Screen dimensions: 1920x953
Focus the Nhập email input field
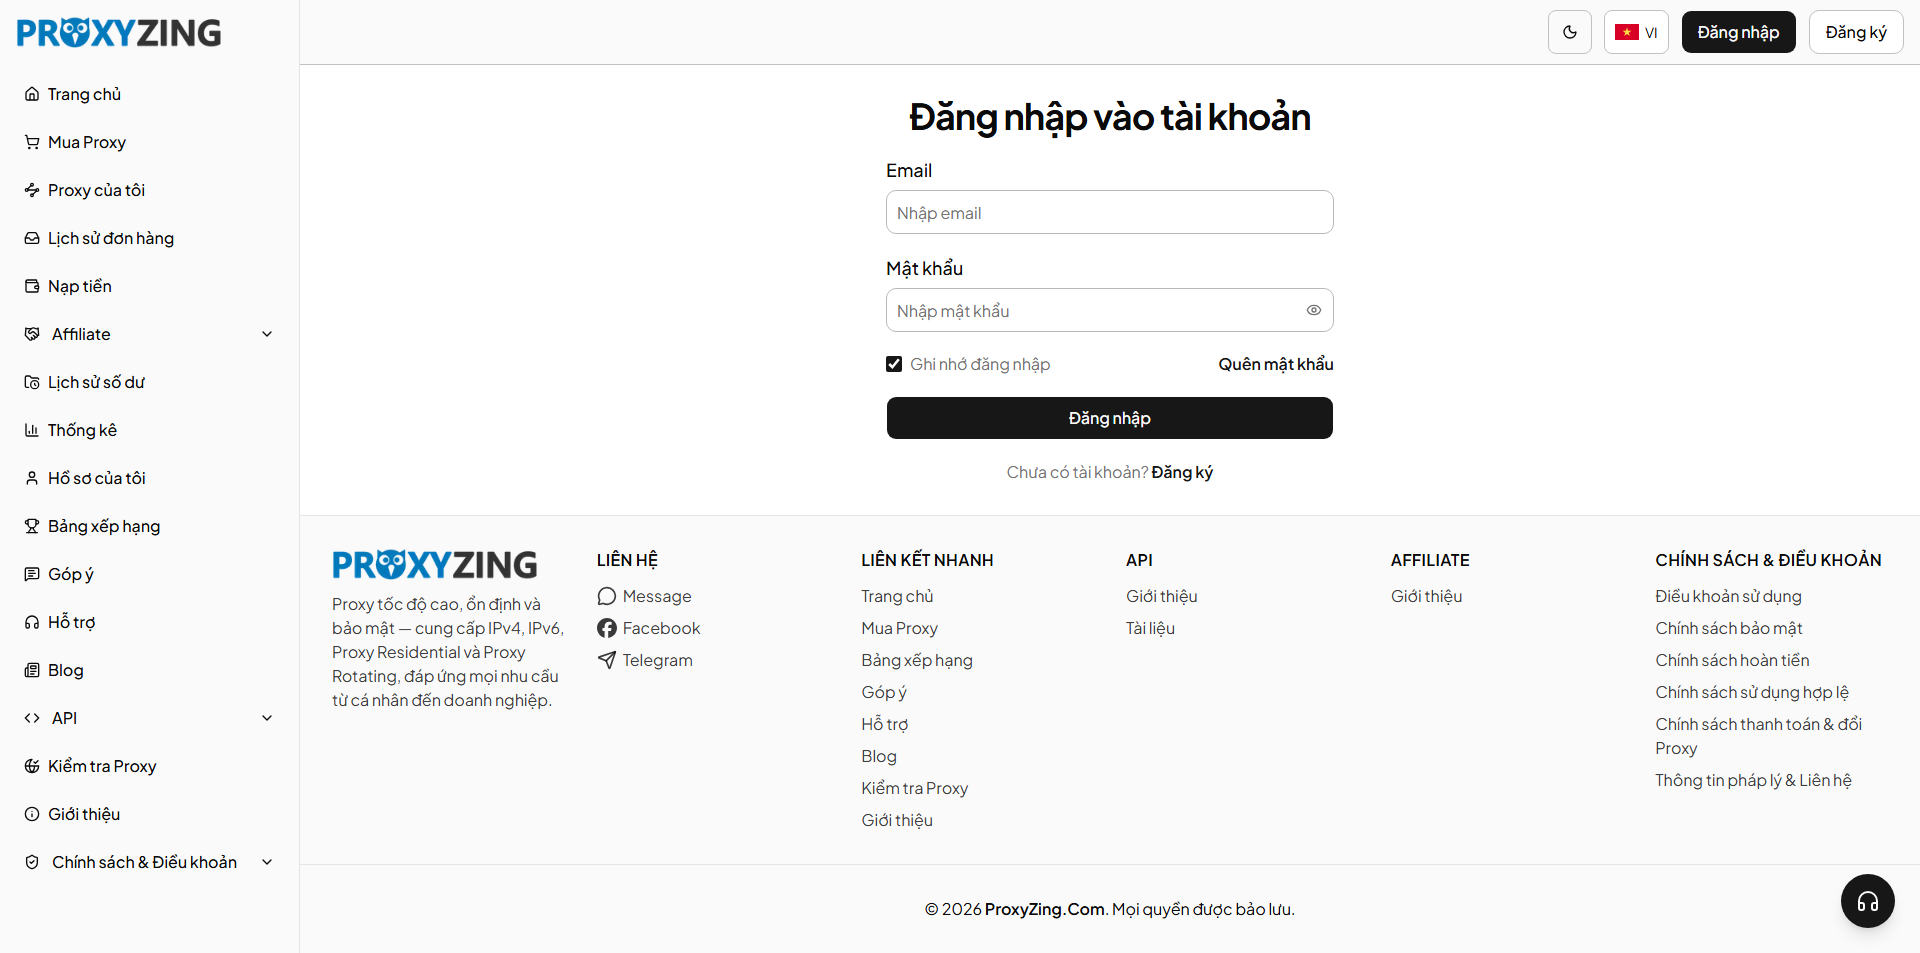click(x=1109, y=212)
